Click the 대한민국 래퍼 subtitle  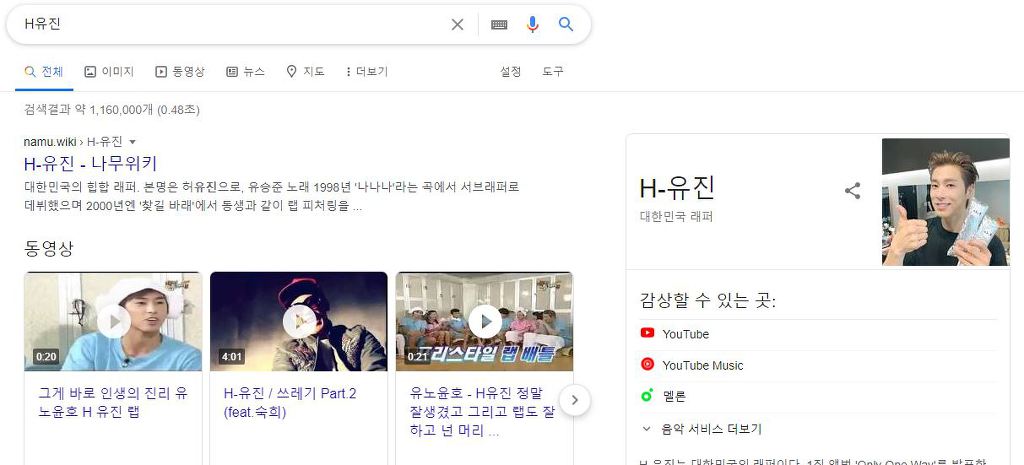pyautogui.click(x=676, y=216)
